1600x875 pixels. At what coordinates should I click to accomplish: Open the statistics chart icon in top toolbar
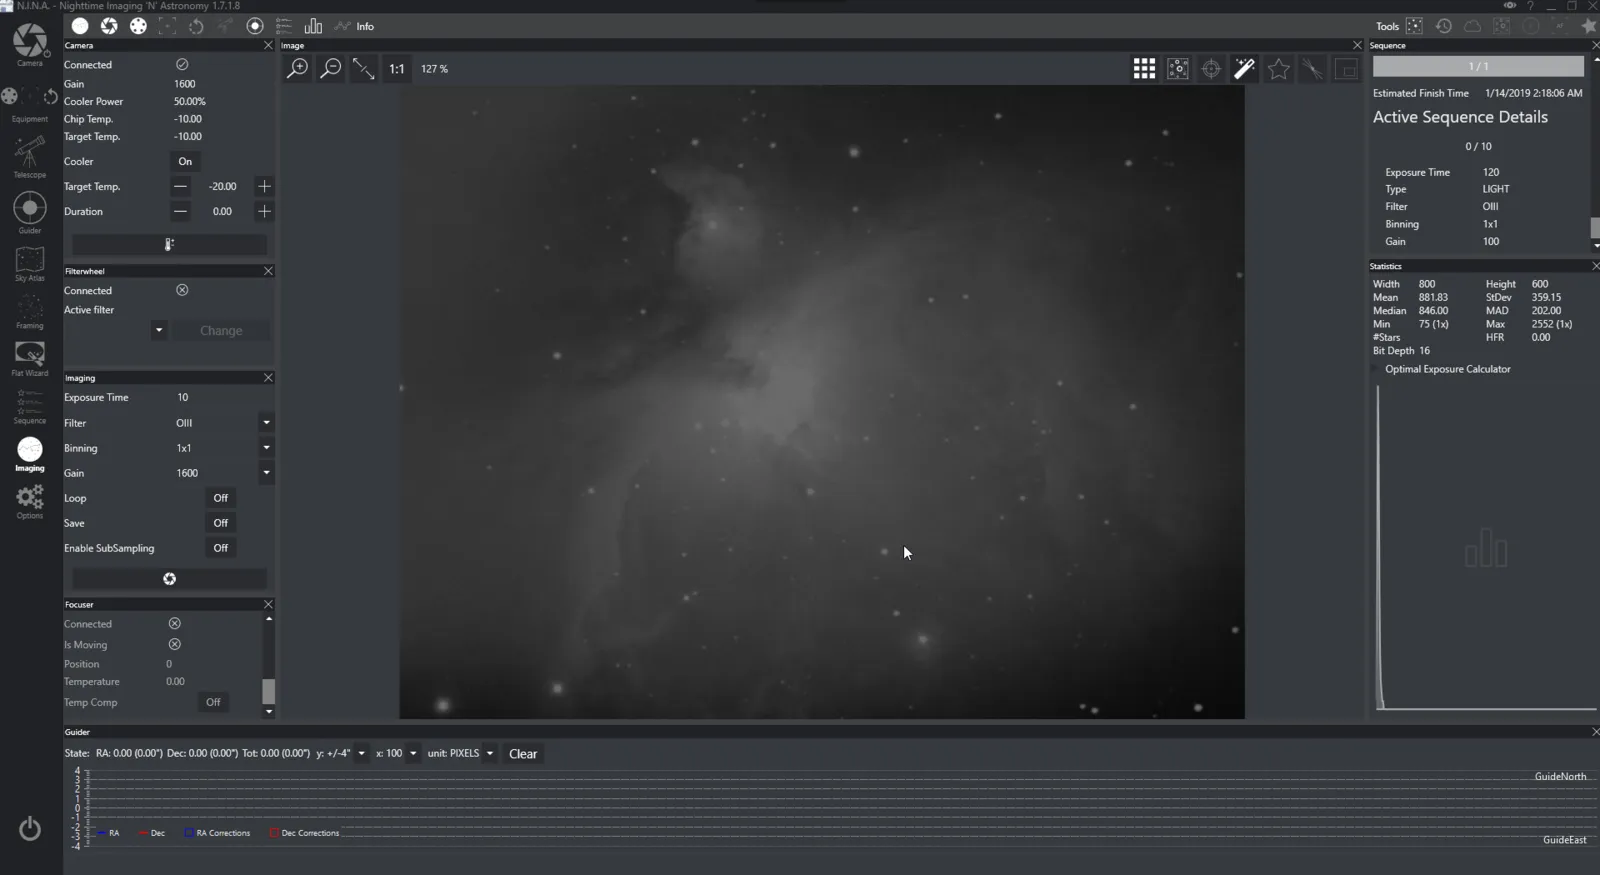(x=313, y=26)
